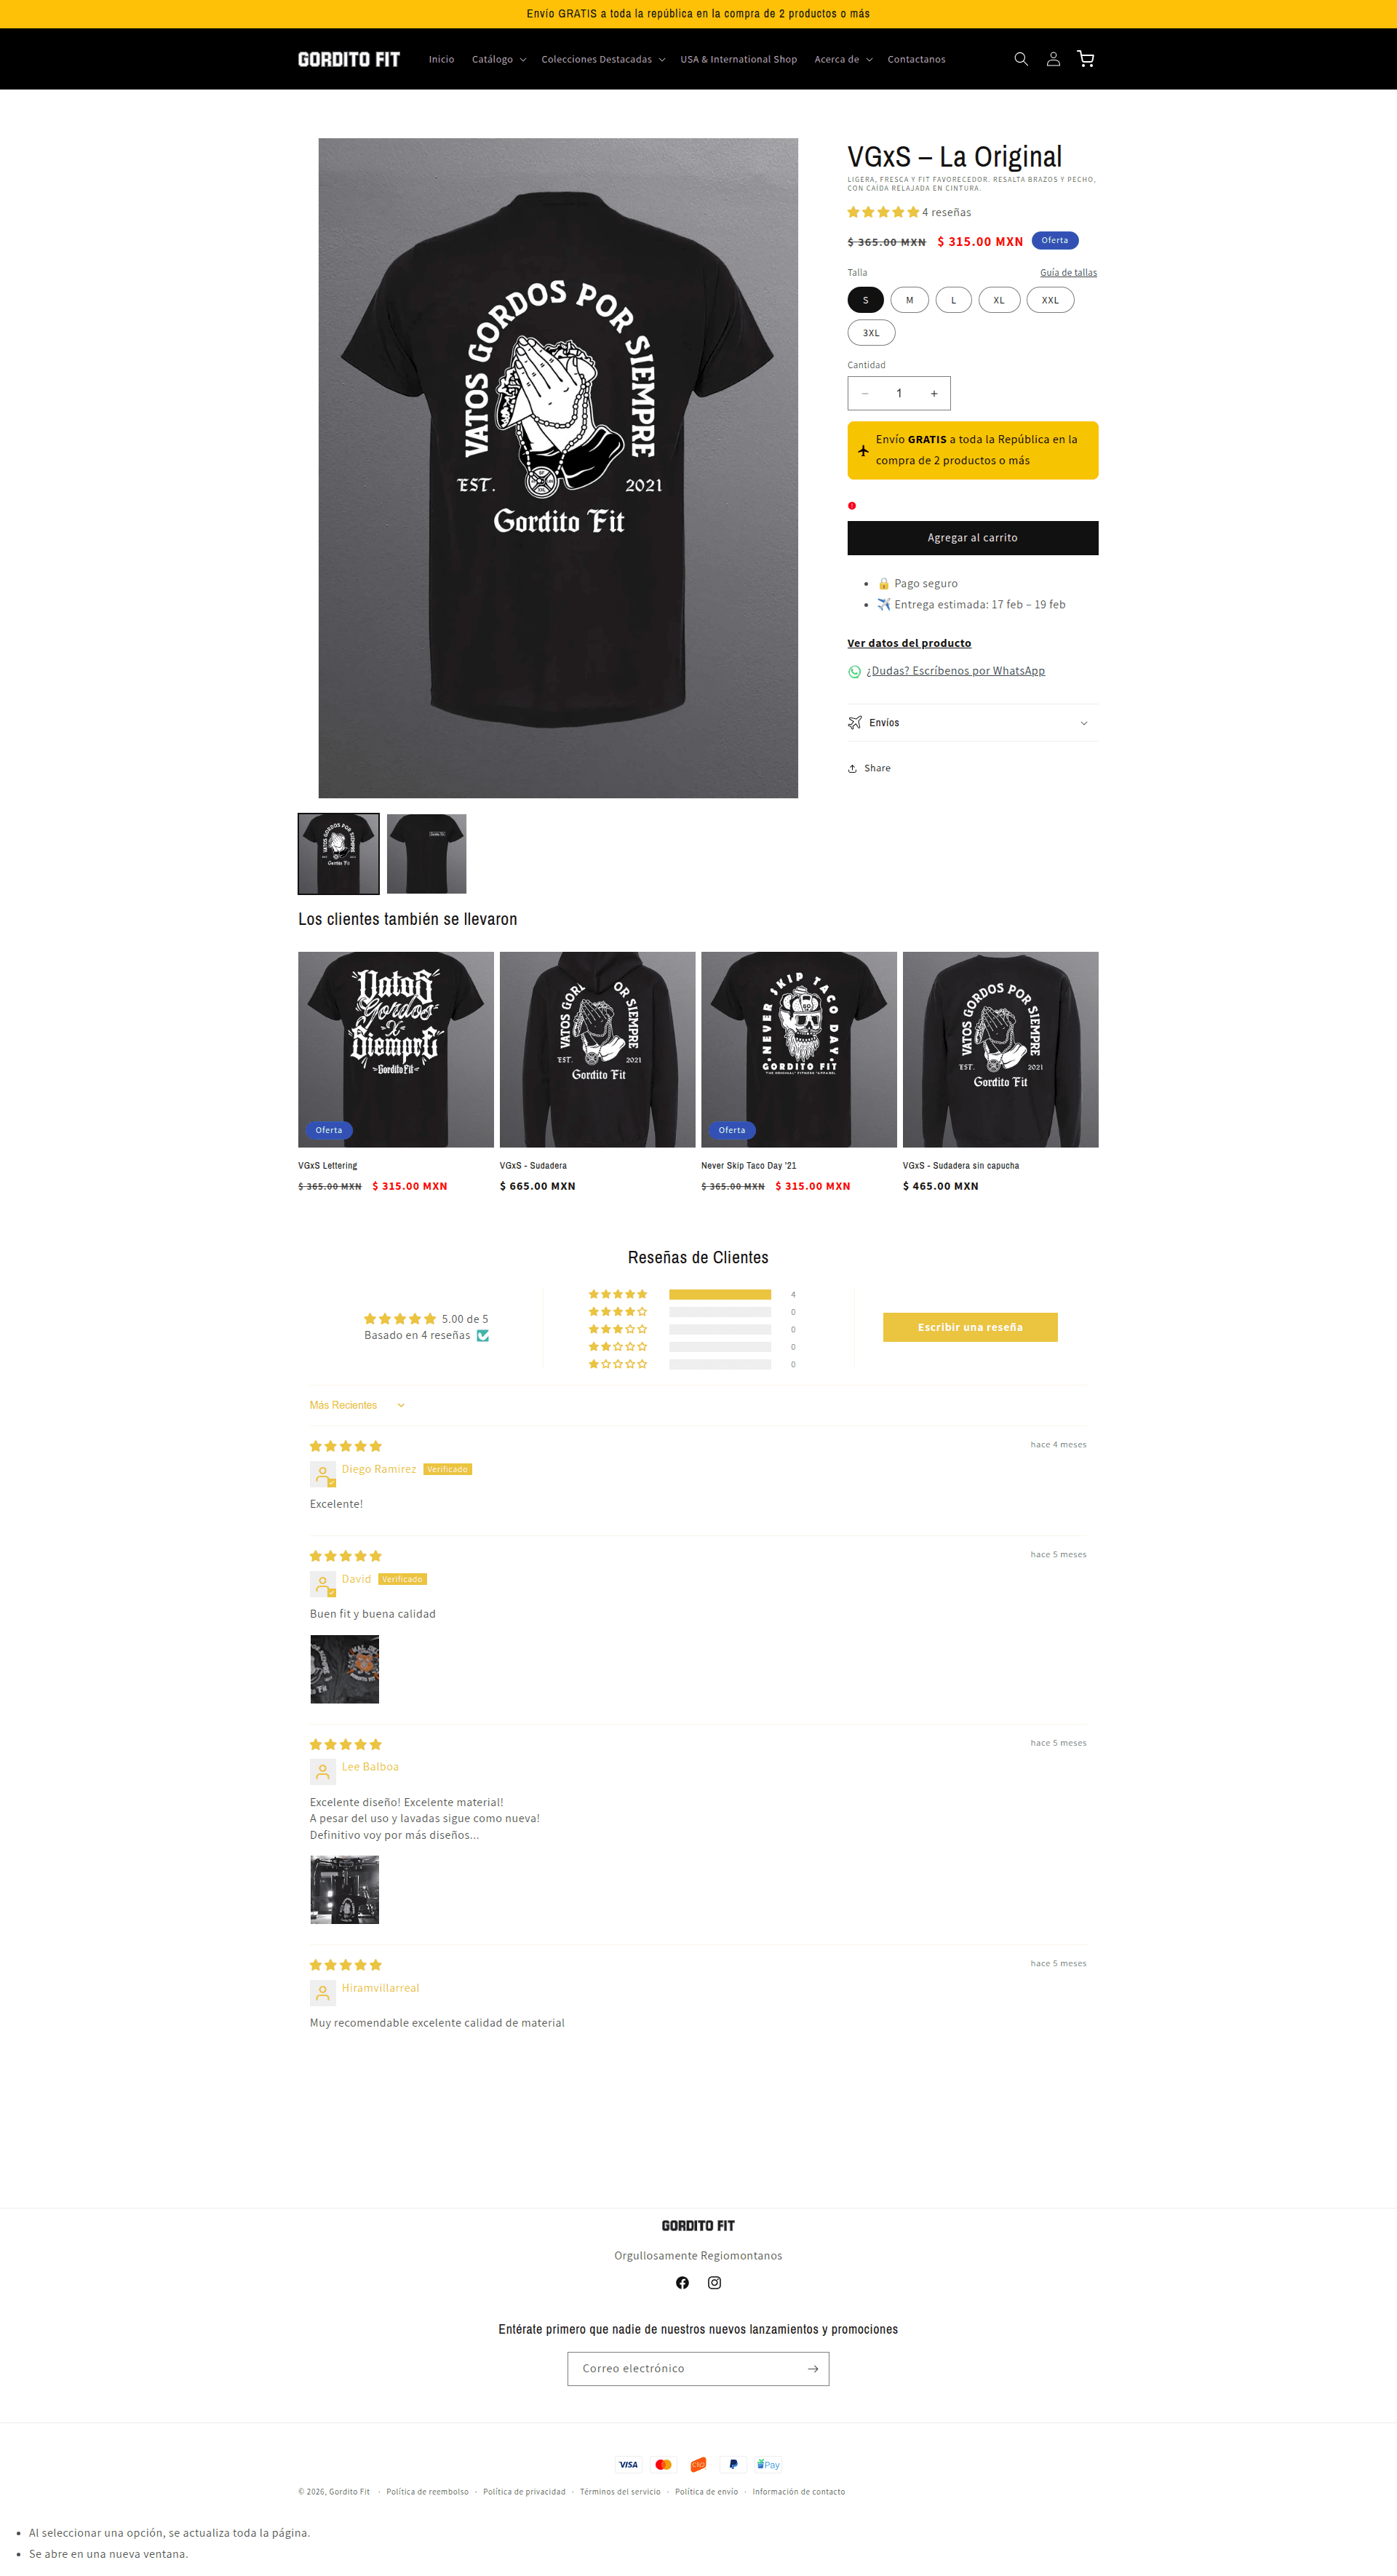Select size M option

pos(909,300)
